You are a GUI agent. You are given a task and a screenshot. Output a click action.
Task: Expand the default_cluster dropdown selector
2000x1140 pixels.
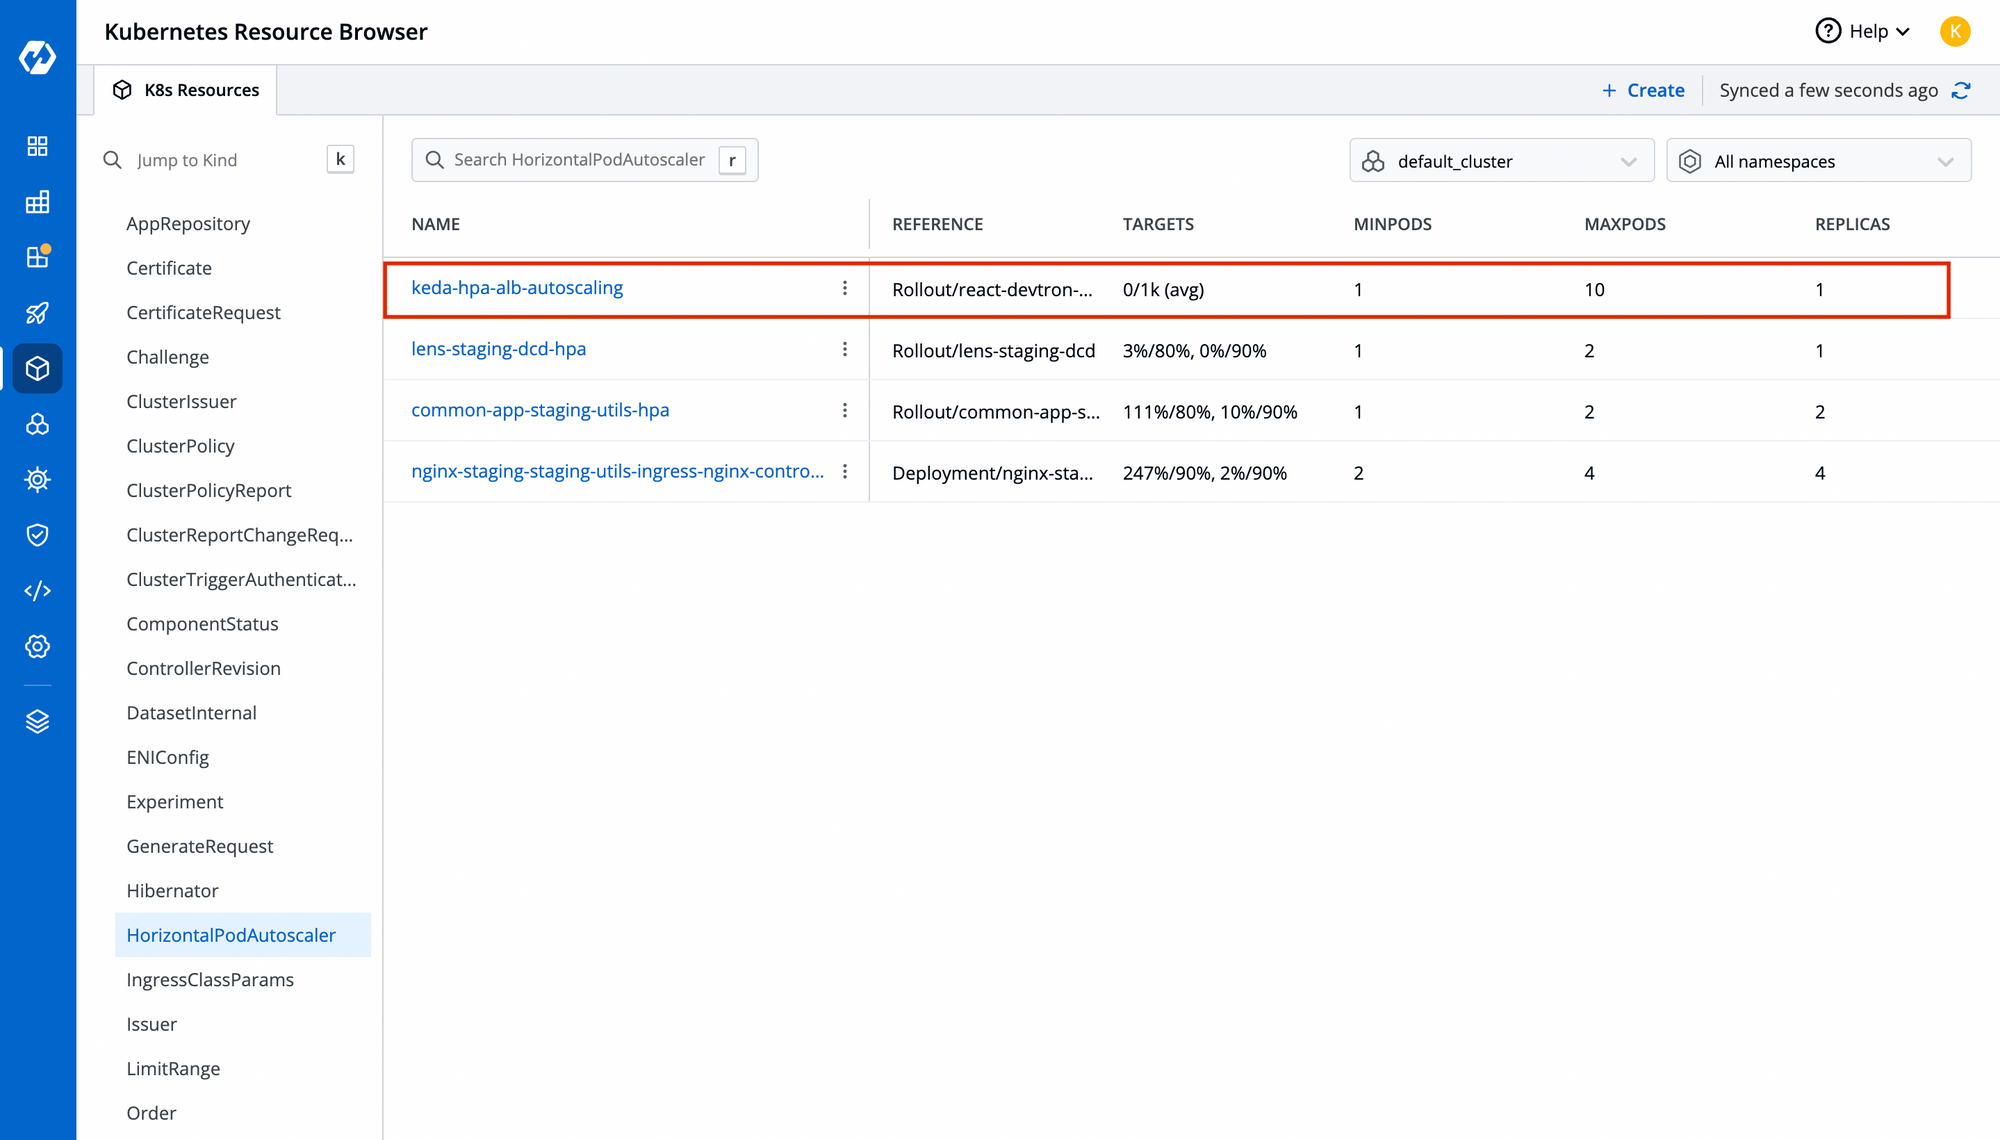point(1499,161)
